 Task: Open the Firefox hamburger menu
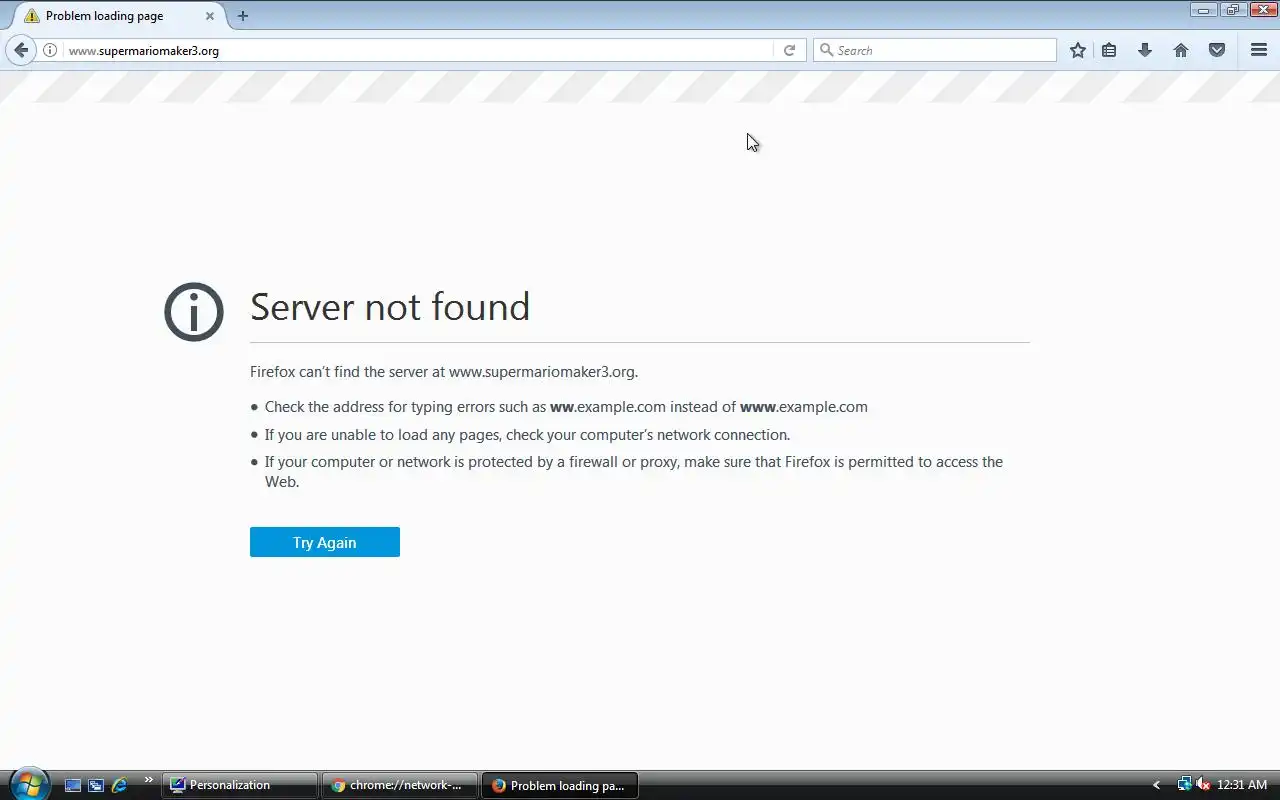pos(1259,50)
